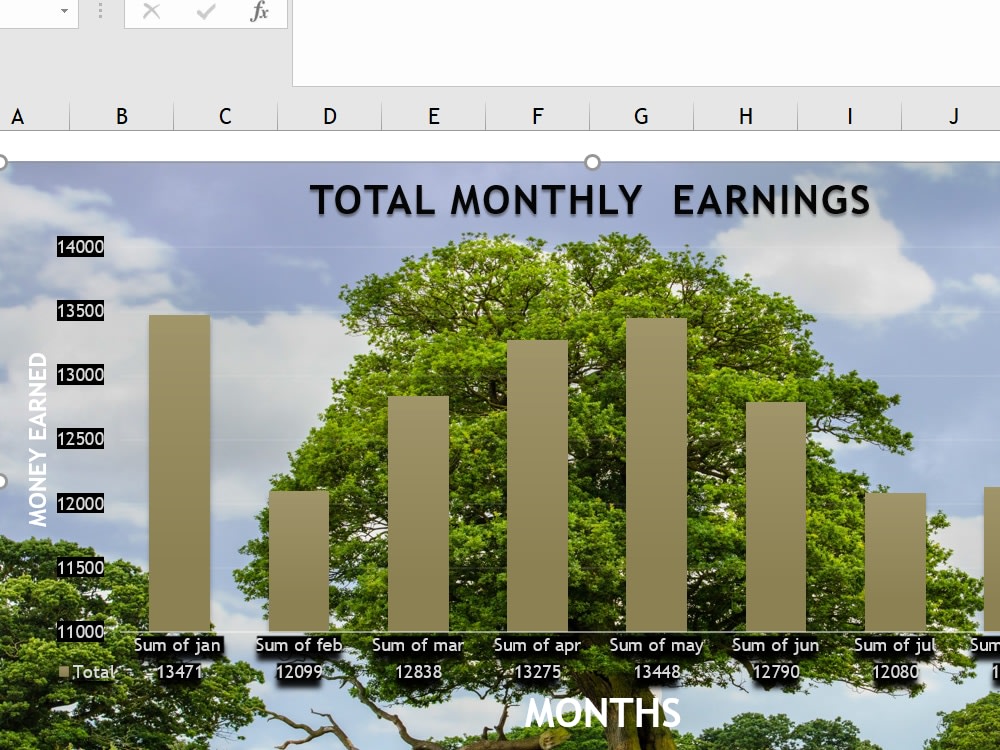This screenshot has height=750, width=1000.
Task: Select column F header
Action: (538, 116)
